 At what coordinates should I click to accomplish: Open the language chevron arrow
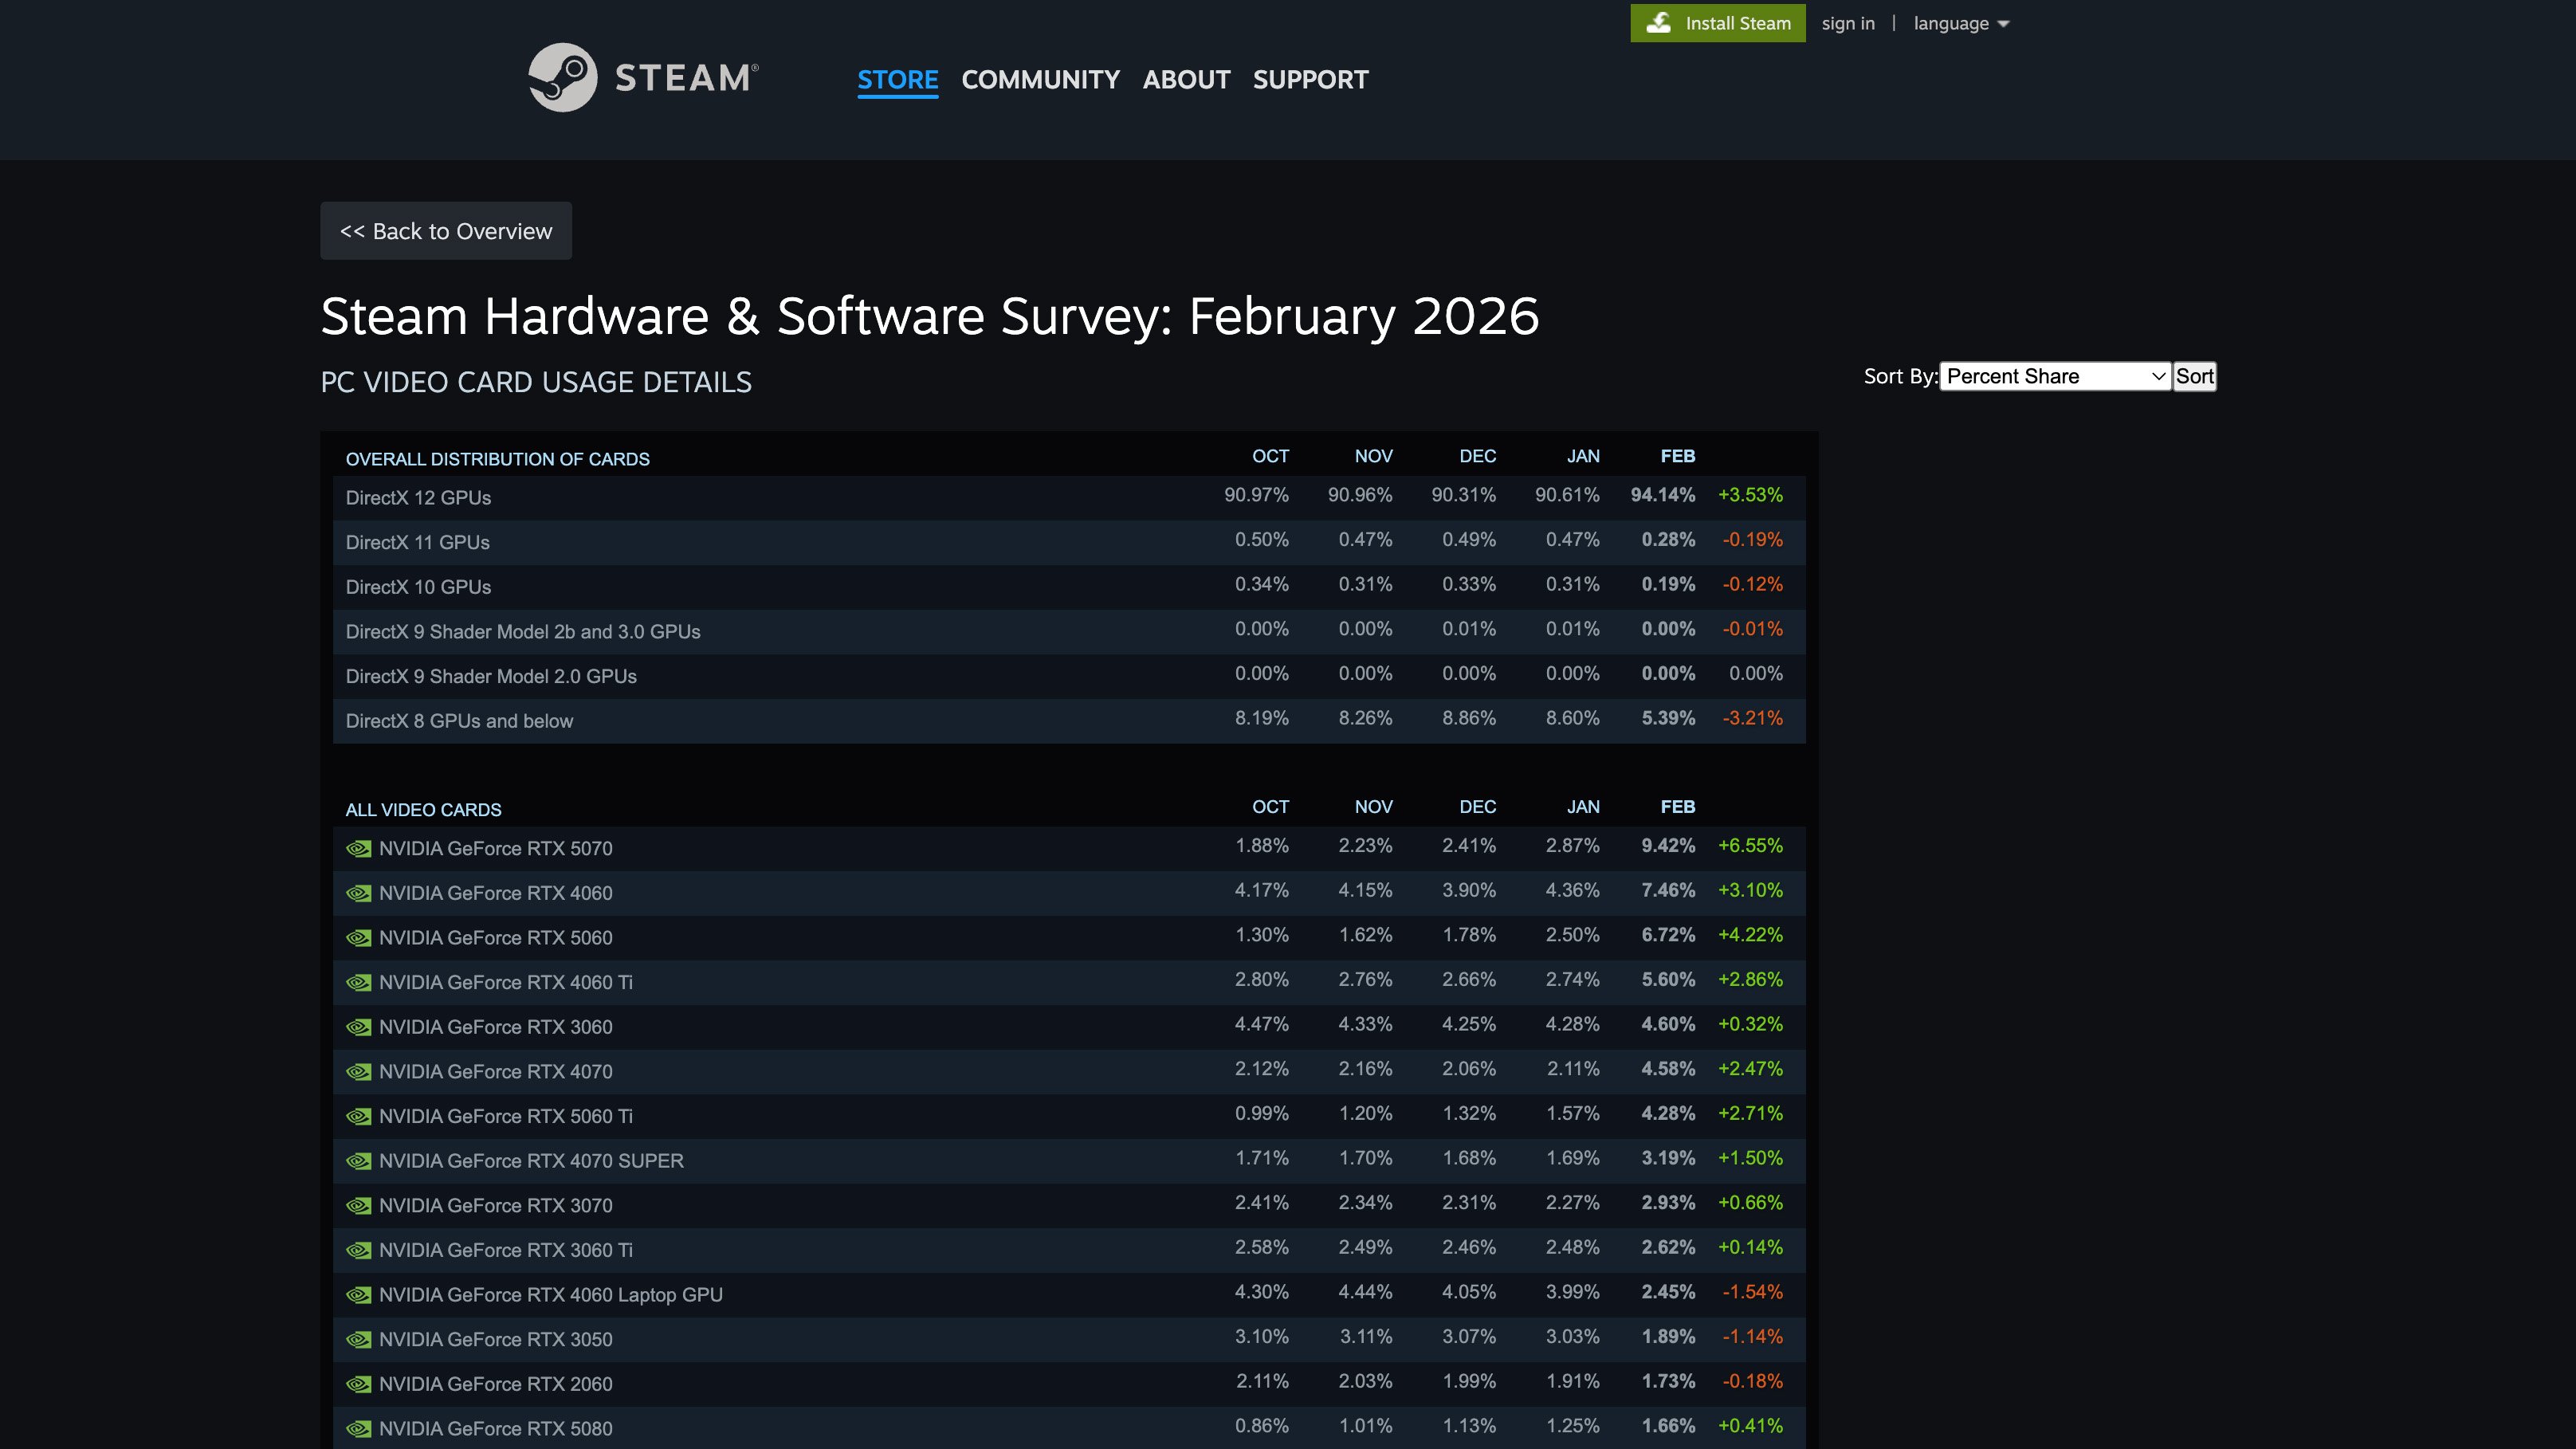[2003, 24]
